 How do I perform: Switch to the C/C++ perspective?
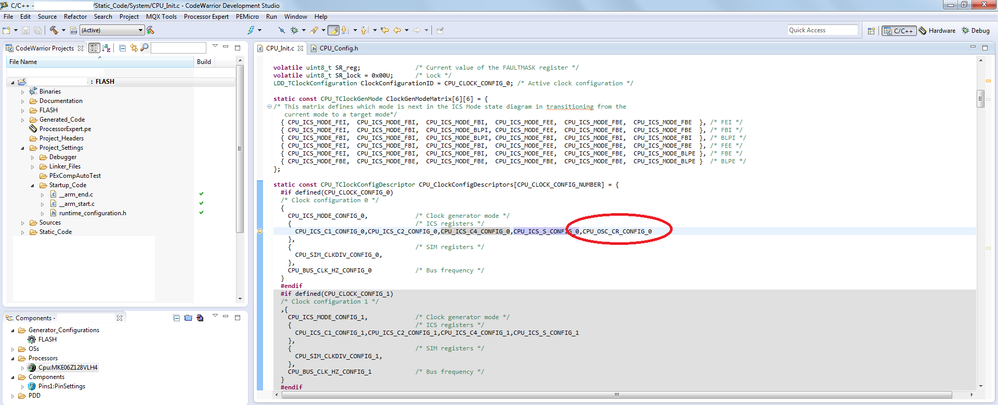(898, 30)
